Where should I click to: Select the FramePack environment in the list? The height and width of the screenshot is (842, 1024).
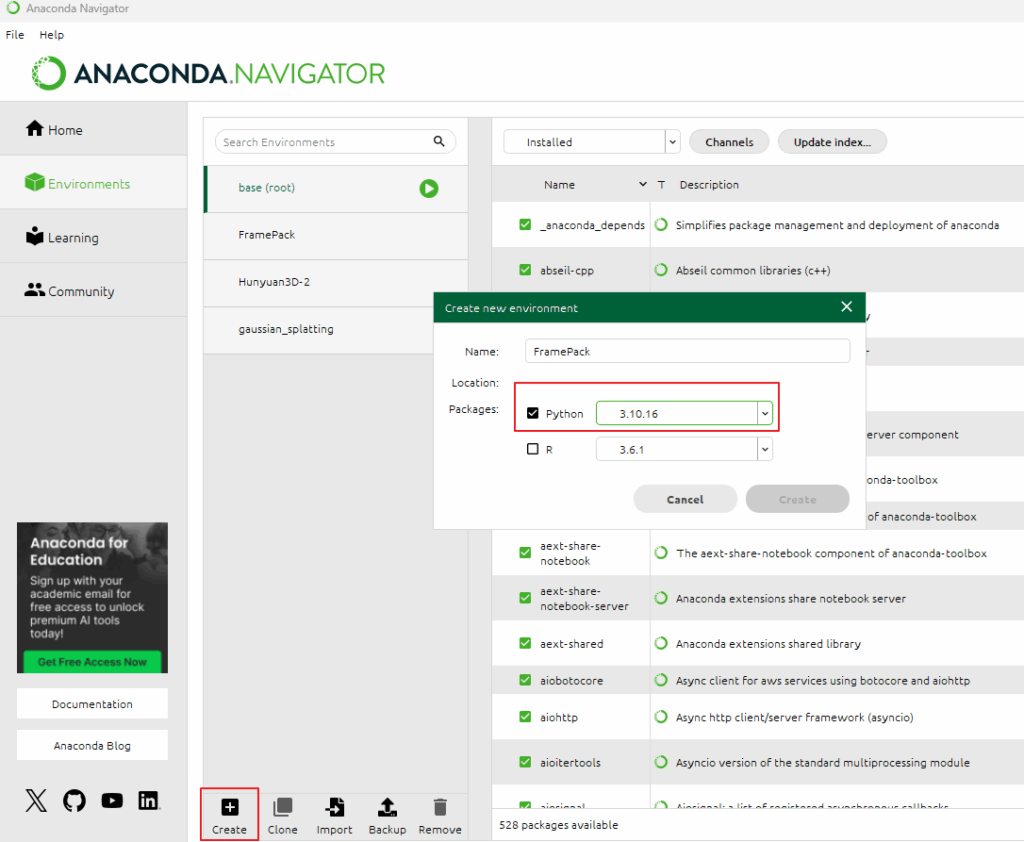tap(336, 235)
